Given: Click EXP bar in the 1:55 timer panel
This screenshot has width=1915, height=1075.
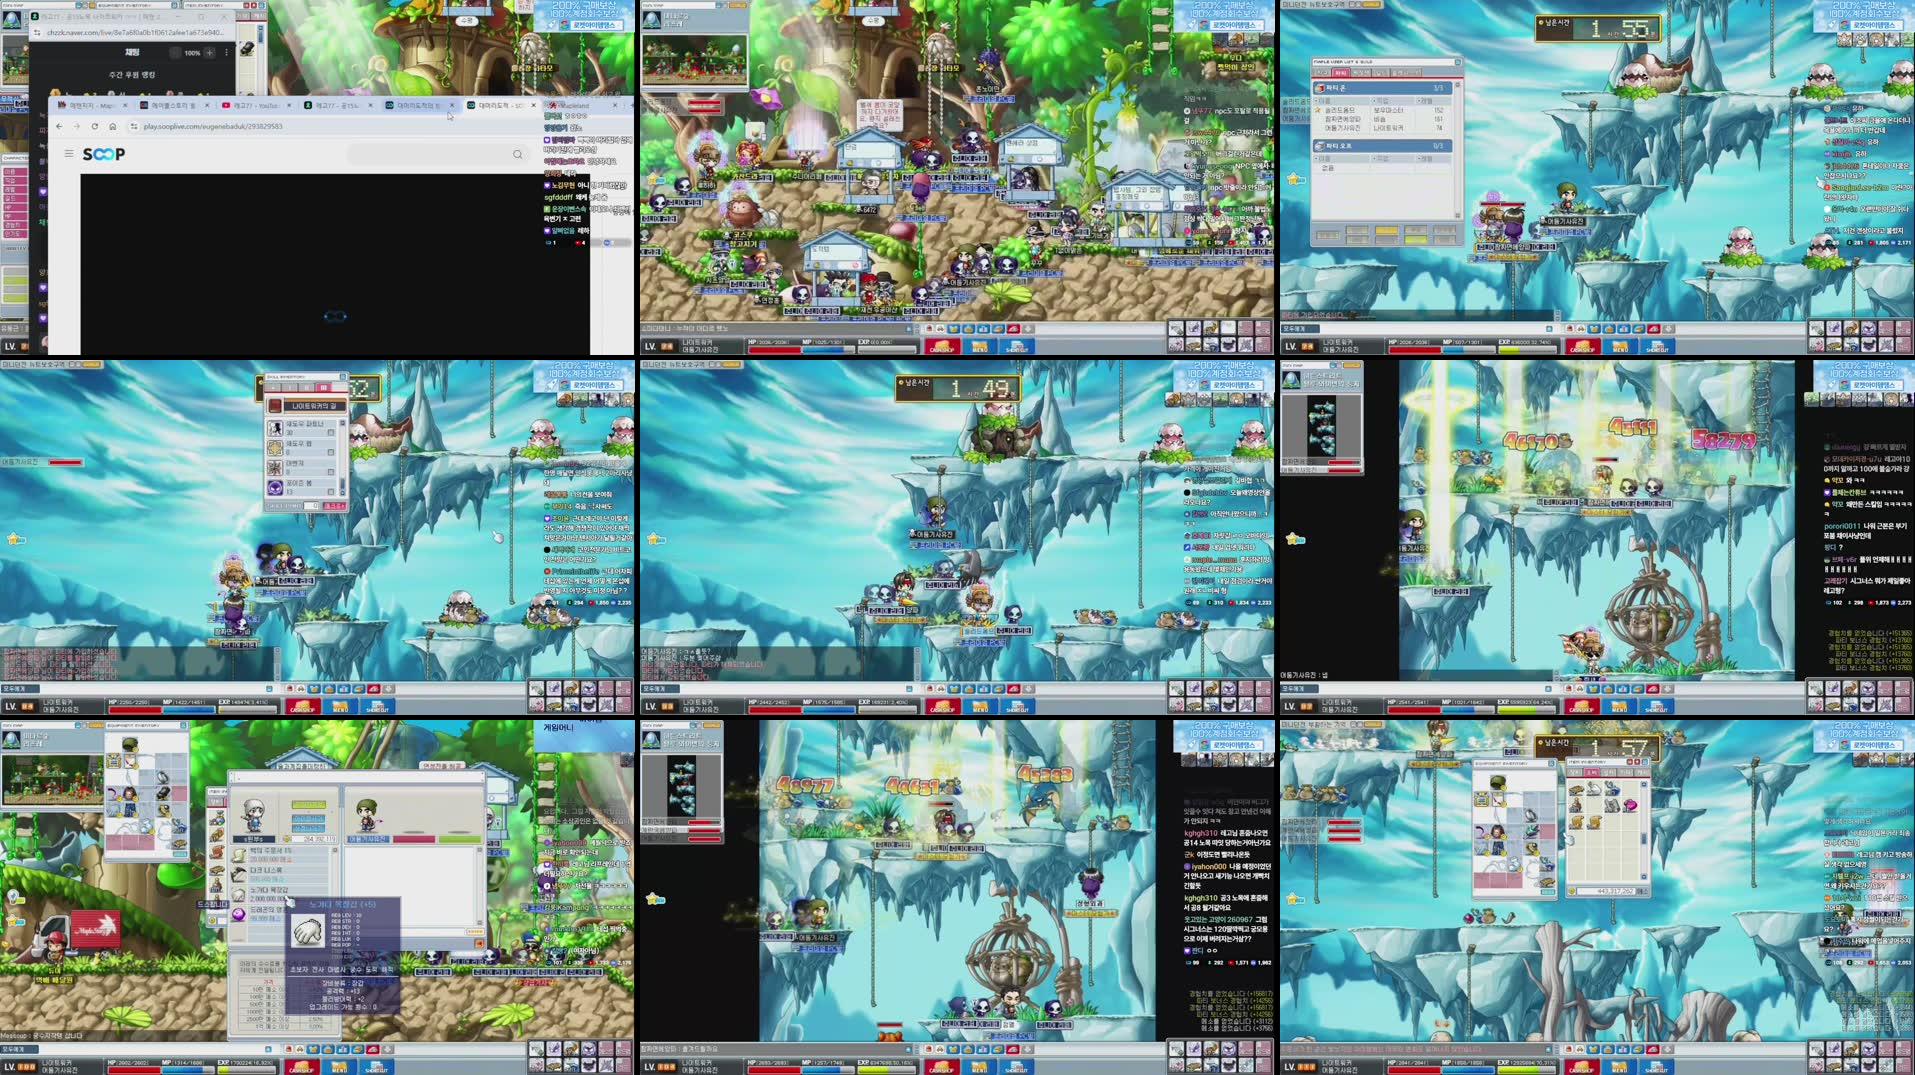Looking at the screenshot, I should tap(1528, 349).
